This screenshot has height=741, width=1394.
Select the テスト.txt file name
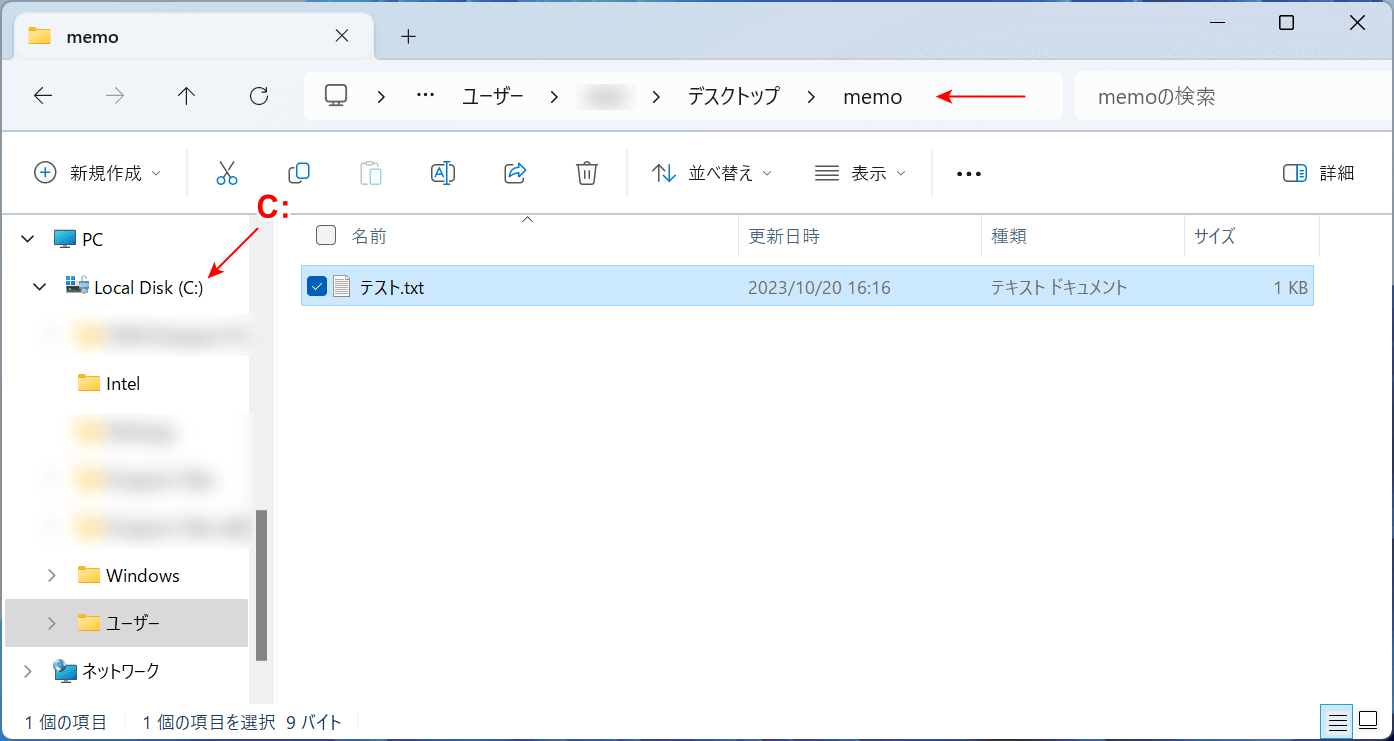392,288
